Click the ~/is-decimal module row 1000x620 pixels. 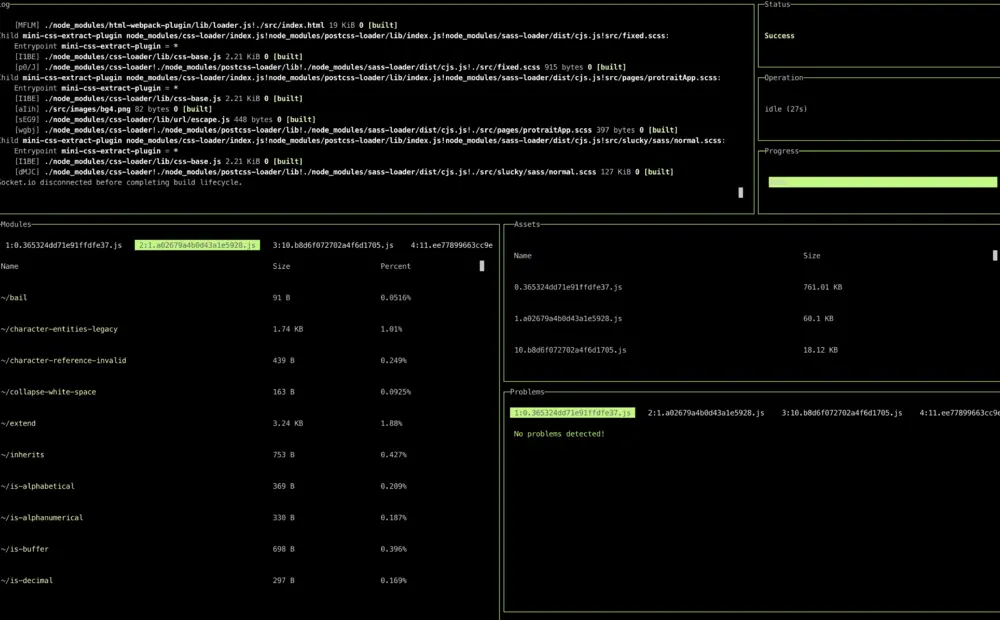click(206, 580)
